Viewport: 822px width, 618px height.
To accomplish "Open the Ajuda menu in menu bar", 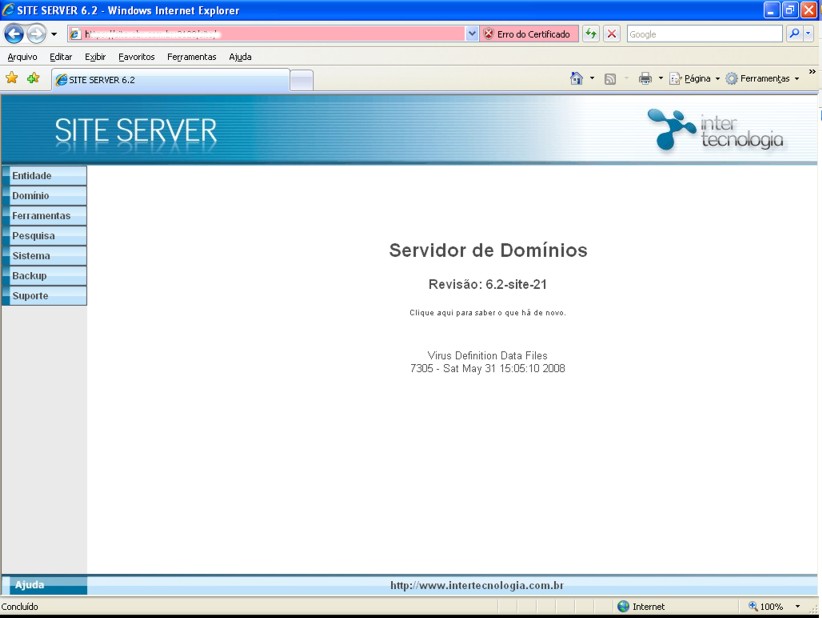I will 240,57.
